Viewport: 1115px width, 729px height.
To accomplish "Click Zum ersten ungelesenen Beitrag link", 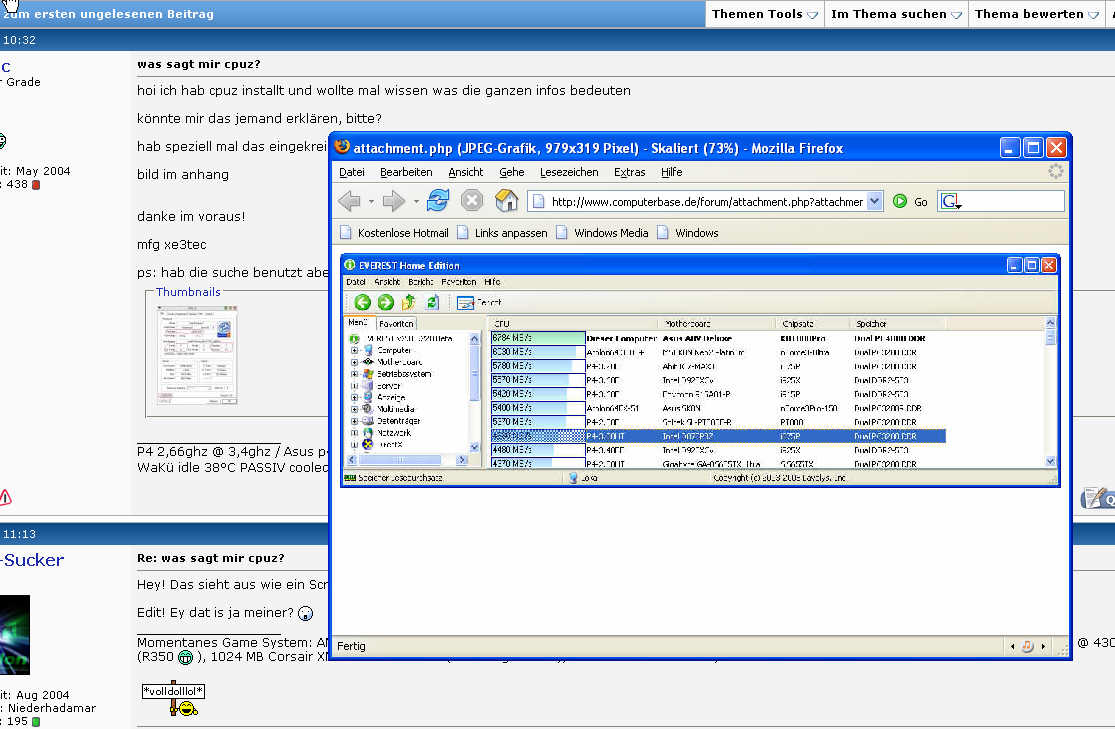I will (108, 14).
